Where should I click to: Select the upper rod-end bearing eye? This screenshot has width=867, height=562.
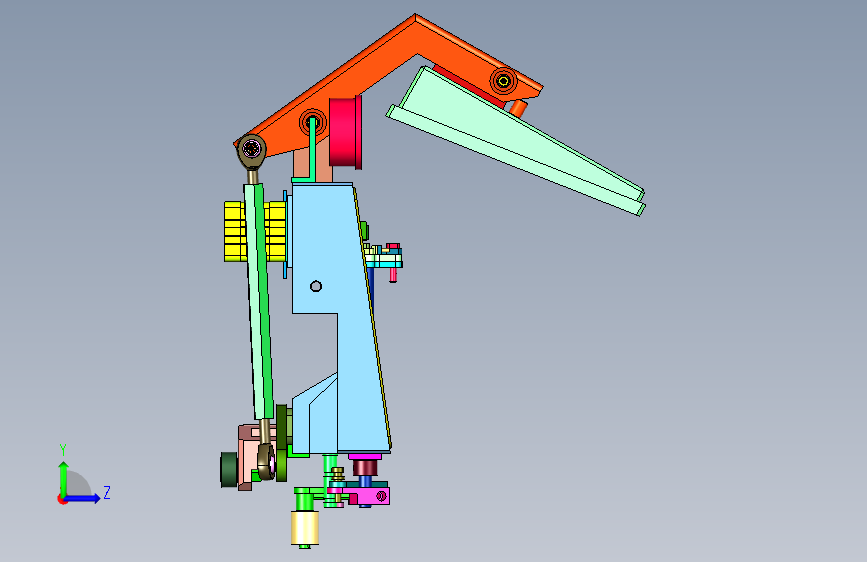pyautogui.click(x=252, y=149)
